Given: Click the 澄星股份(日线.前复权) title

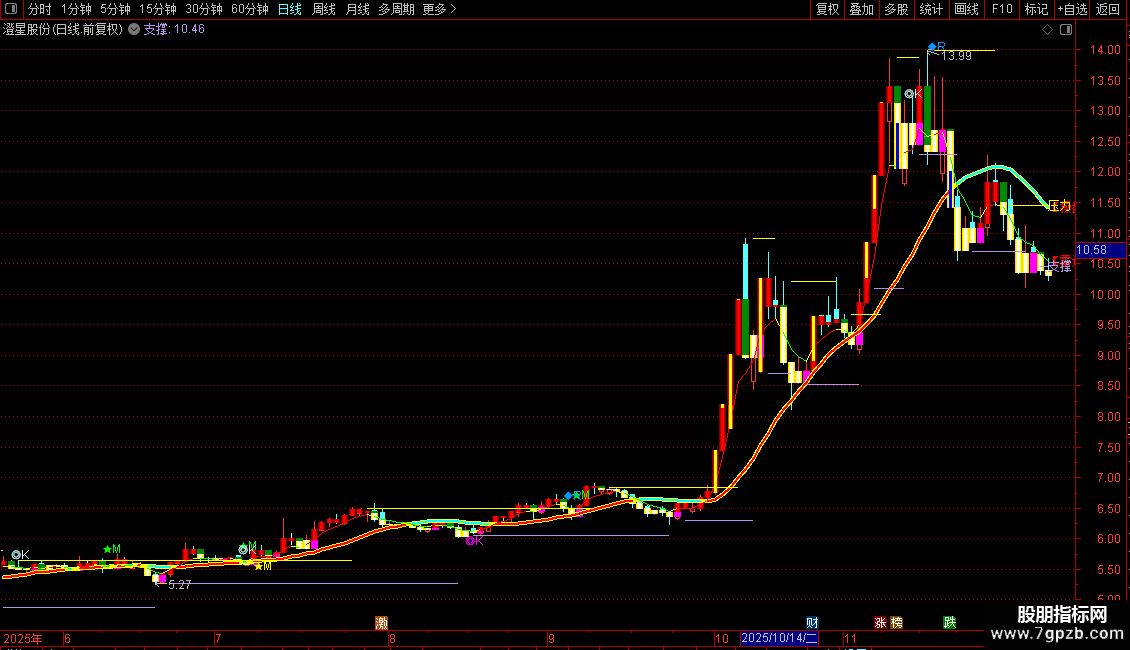Looking at the screenshot, I should [63, 30].
